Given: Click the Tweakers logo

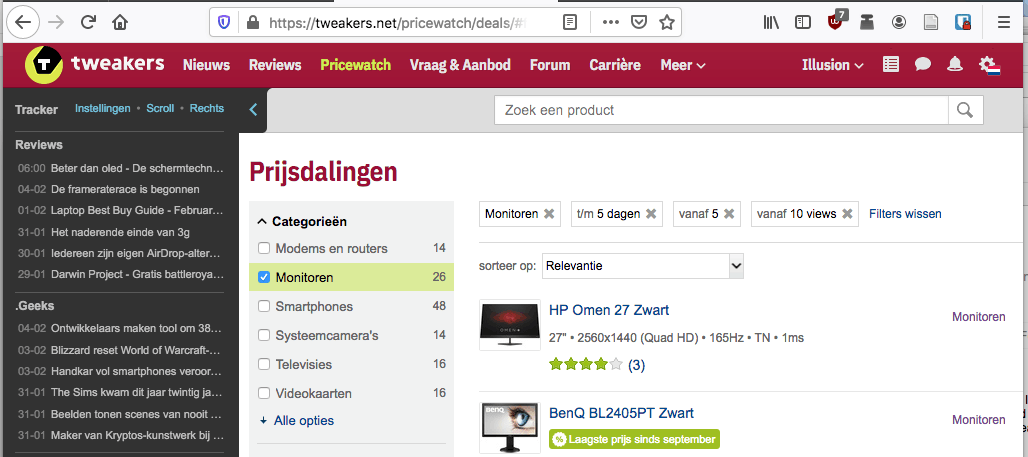Looking at the screenshot, I should click(x=94, y=65).
